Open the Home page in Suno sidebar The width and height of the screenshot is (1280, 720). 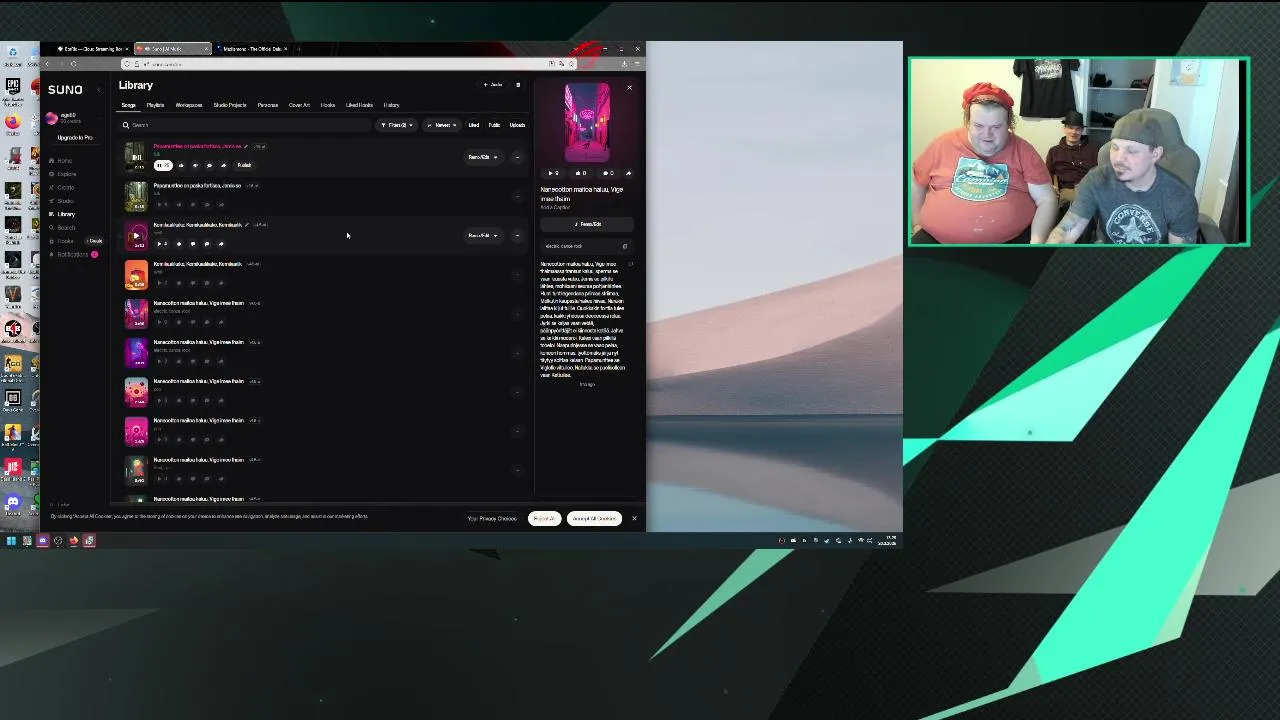[64, 160]
